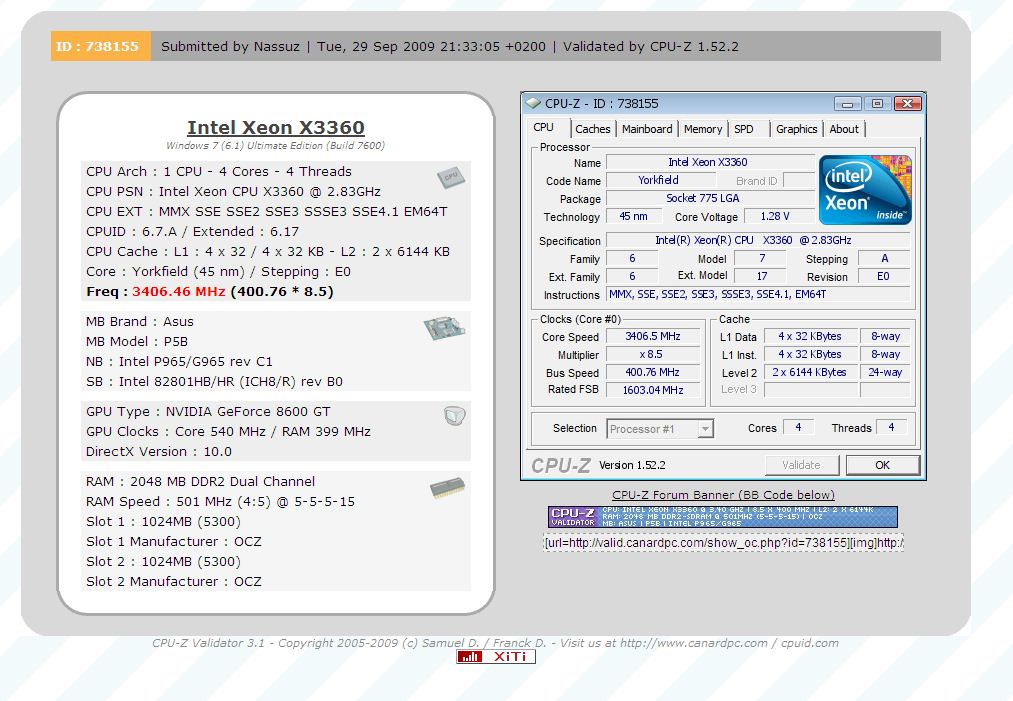Click the L1 Data 4 x 32 KBytes field
Viewport: 1013px width, 701px height.
810,337
